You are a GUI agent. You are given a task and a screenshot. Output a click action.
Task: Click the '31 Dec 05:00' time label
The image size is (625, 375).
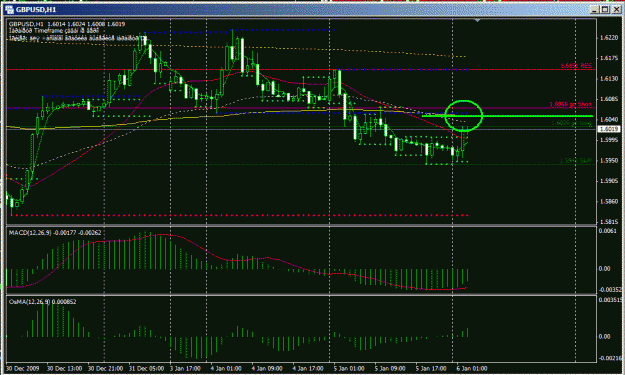click(x=146, y=369)
